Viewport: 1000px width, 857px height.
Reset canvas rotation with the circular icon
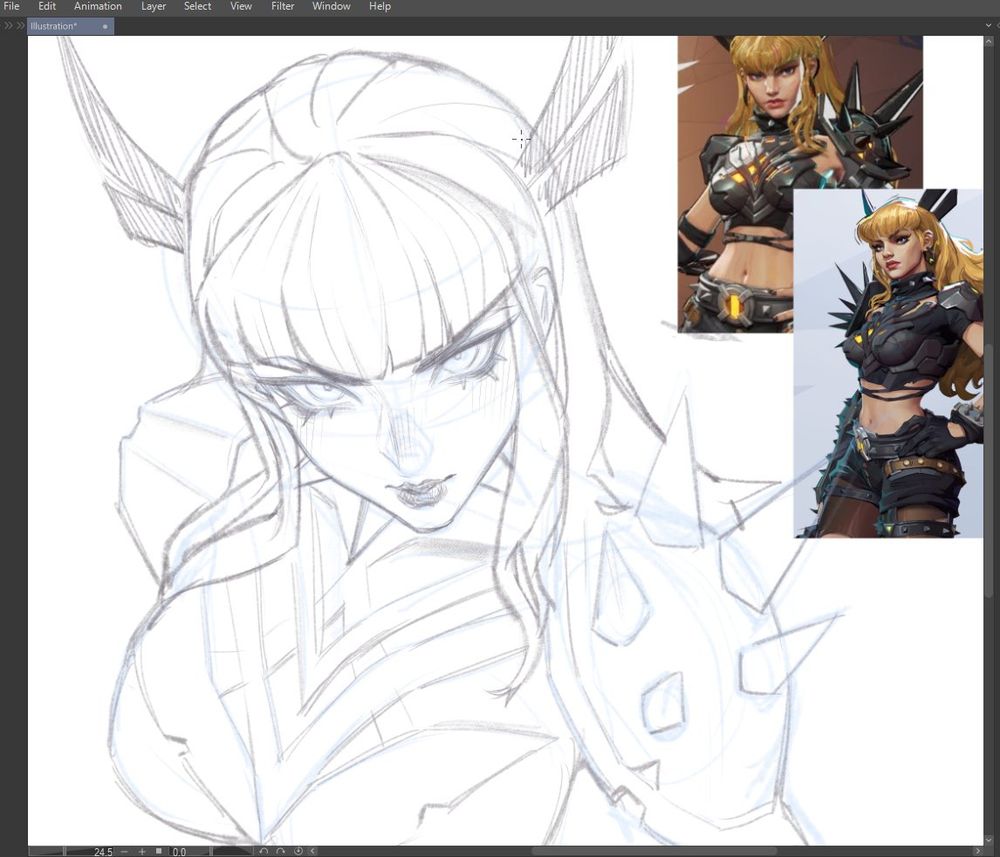298,851
